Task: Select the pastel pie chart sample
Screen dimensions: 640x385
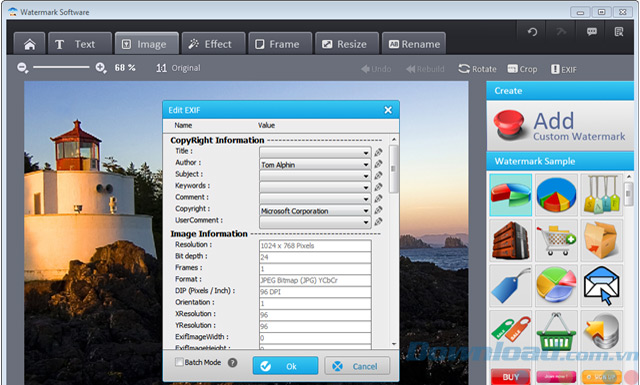Action: 556,286
